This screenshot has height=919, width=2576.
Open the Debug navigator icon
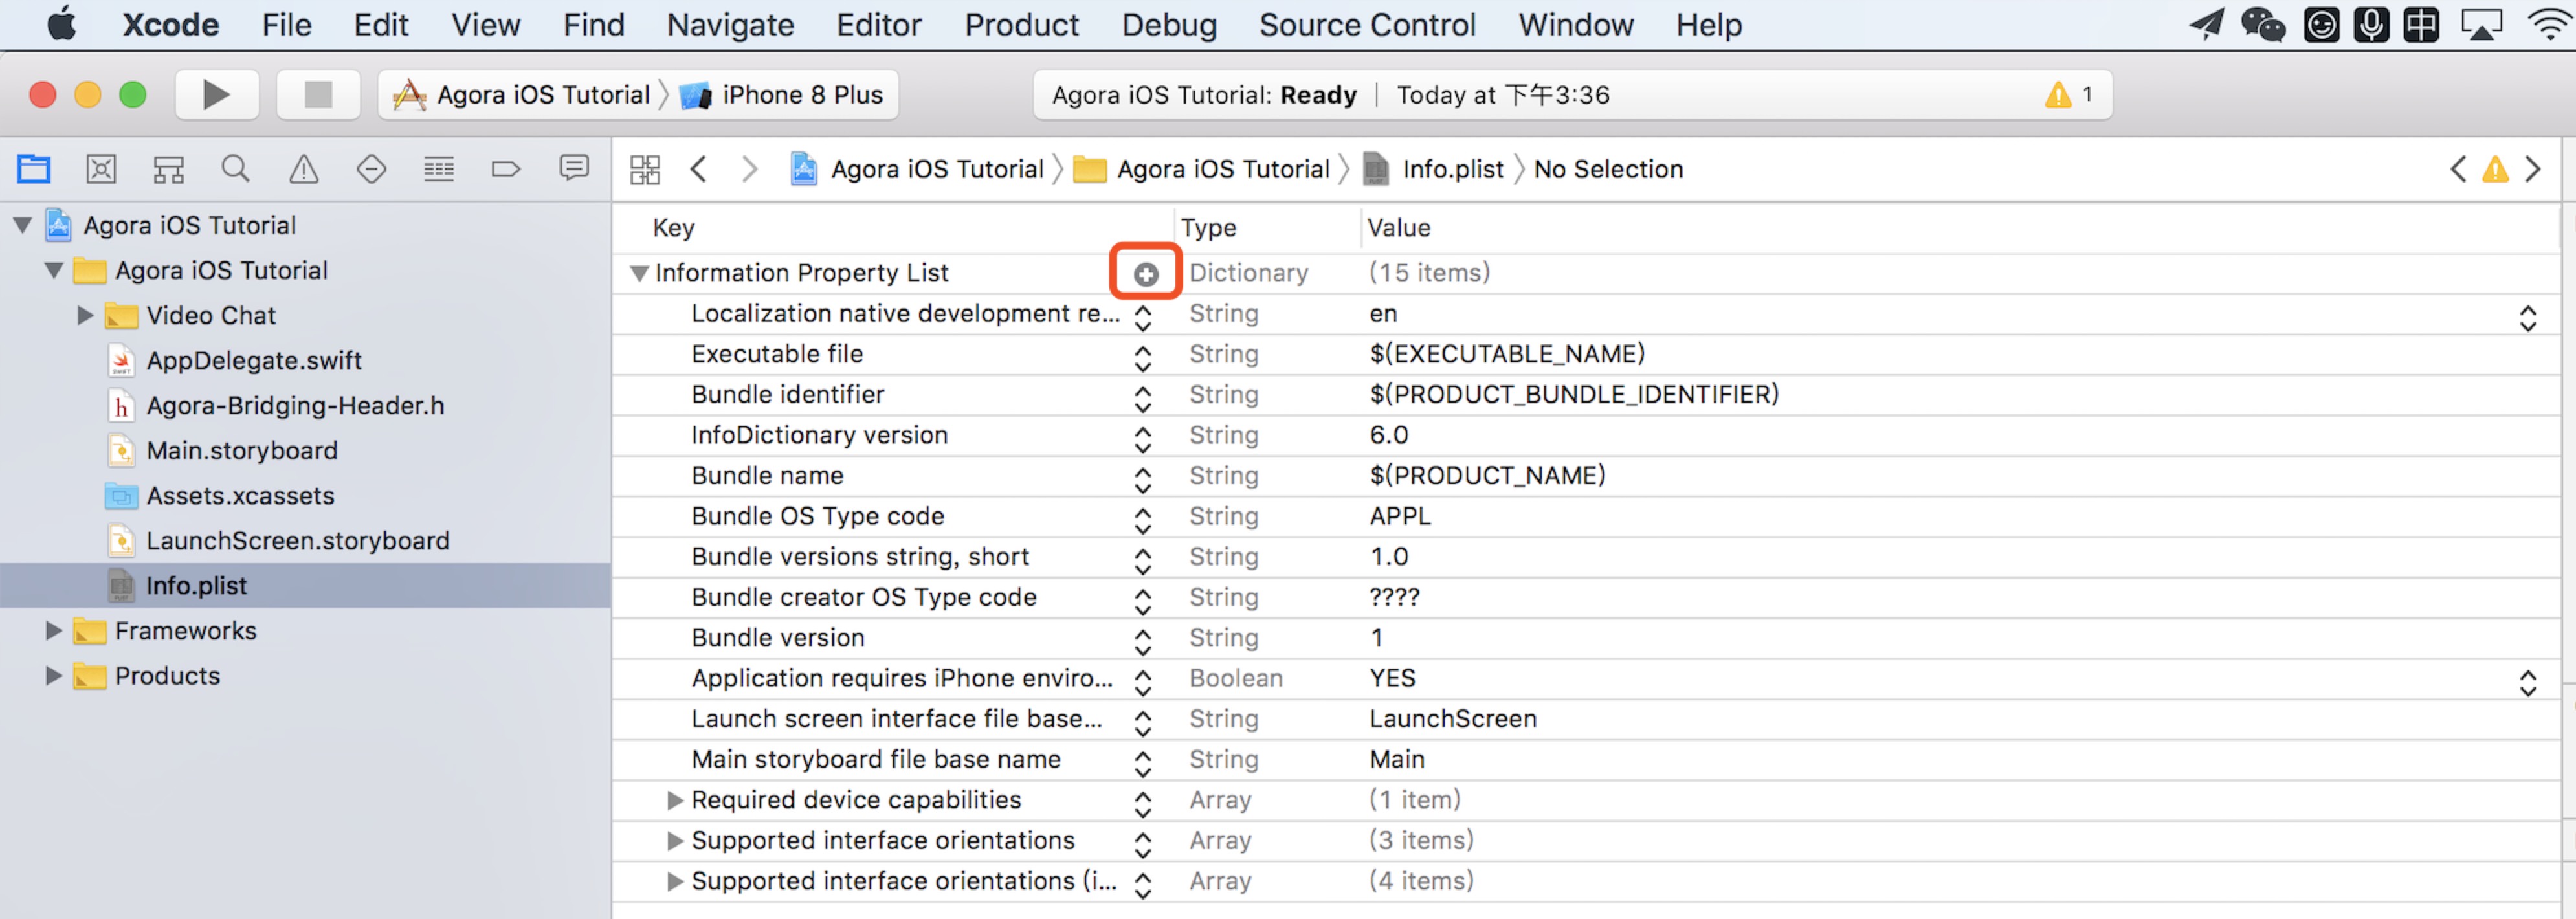click(439, 169)
